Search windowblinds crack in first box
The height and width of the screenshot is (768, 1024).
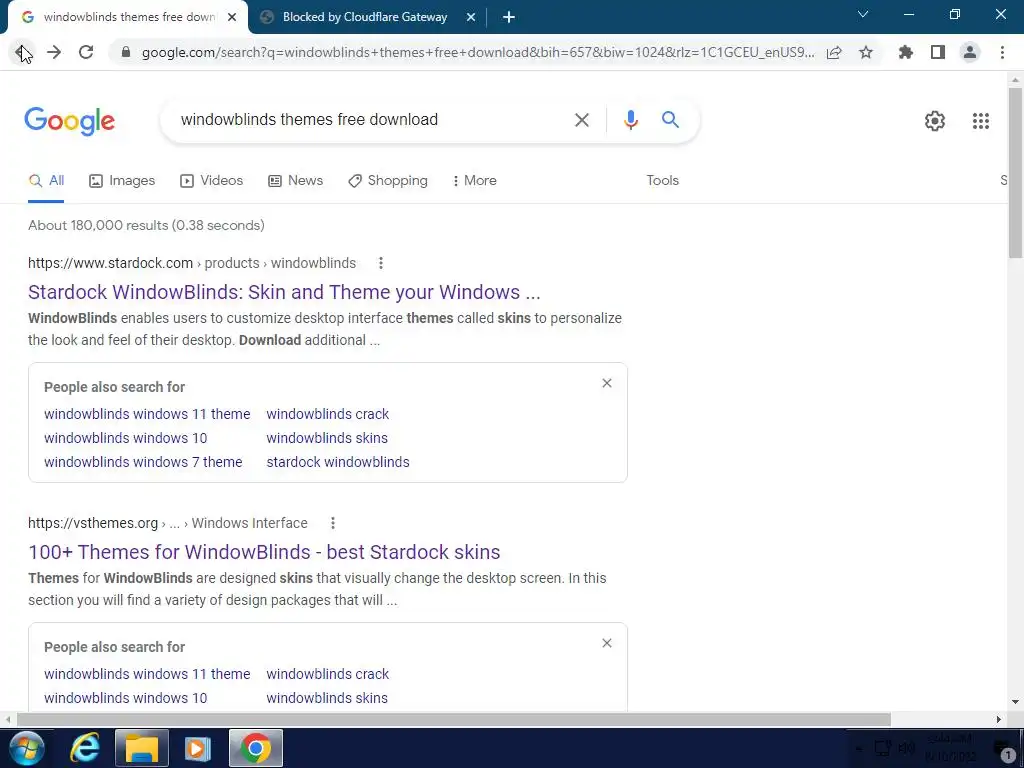coord(327,414)
